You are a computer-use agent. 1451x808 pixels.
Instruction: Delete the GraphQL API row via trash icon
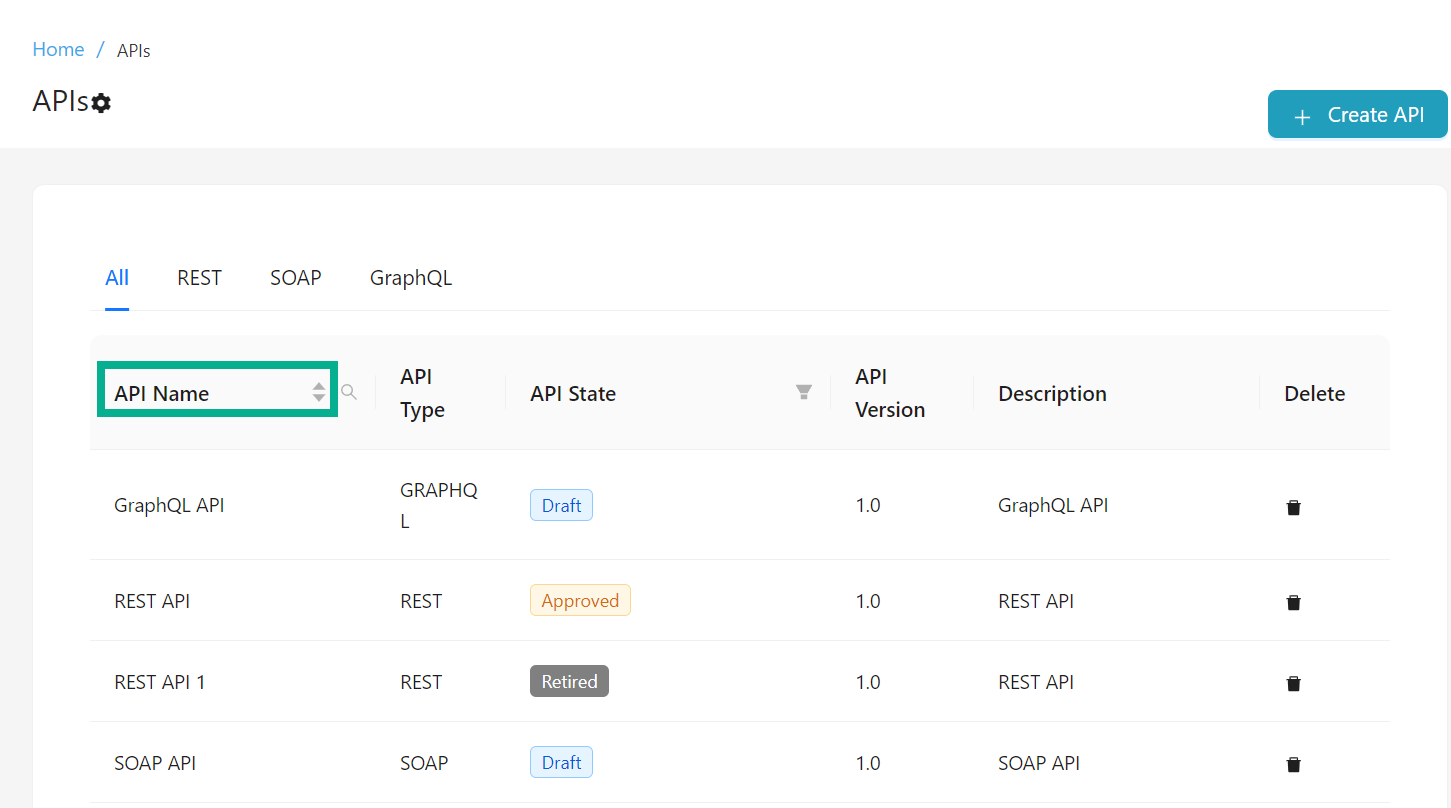pyautogui.click(x=1293, y=507)
